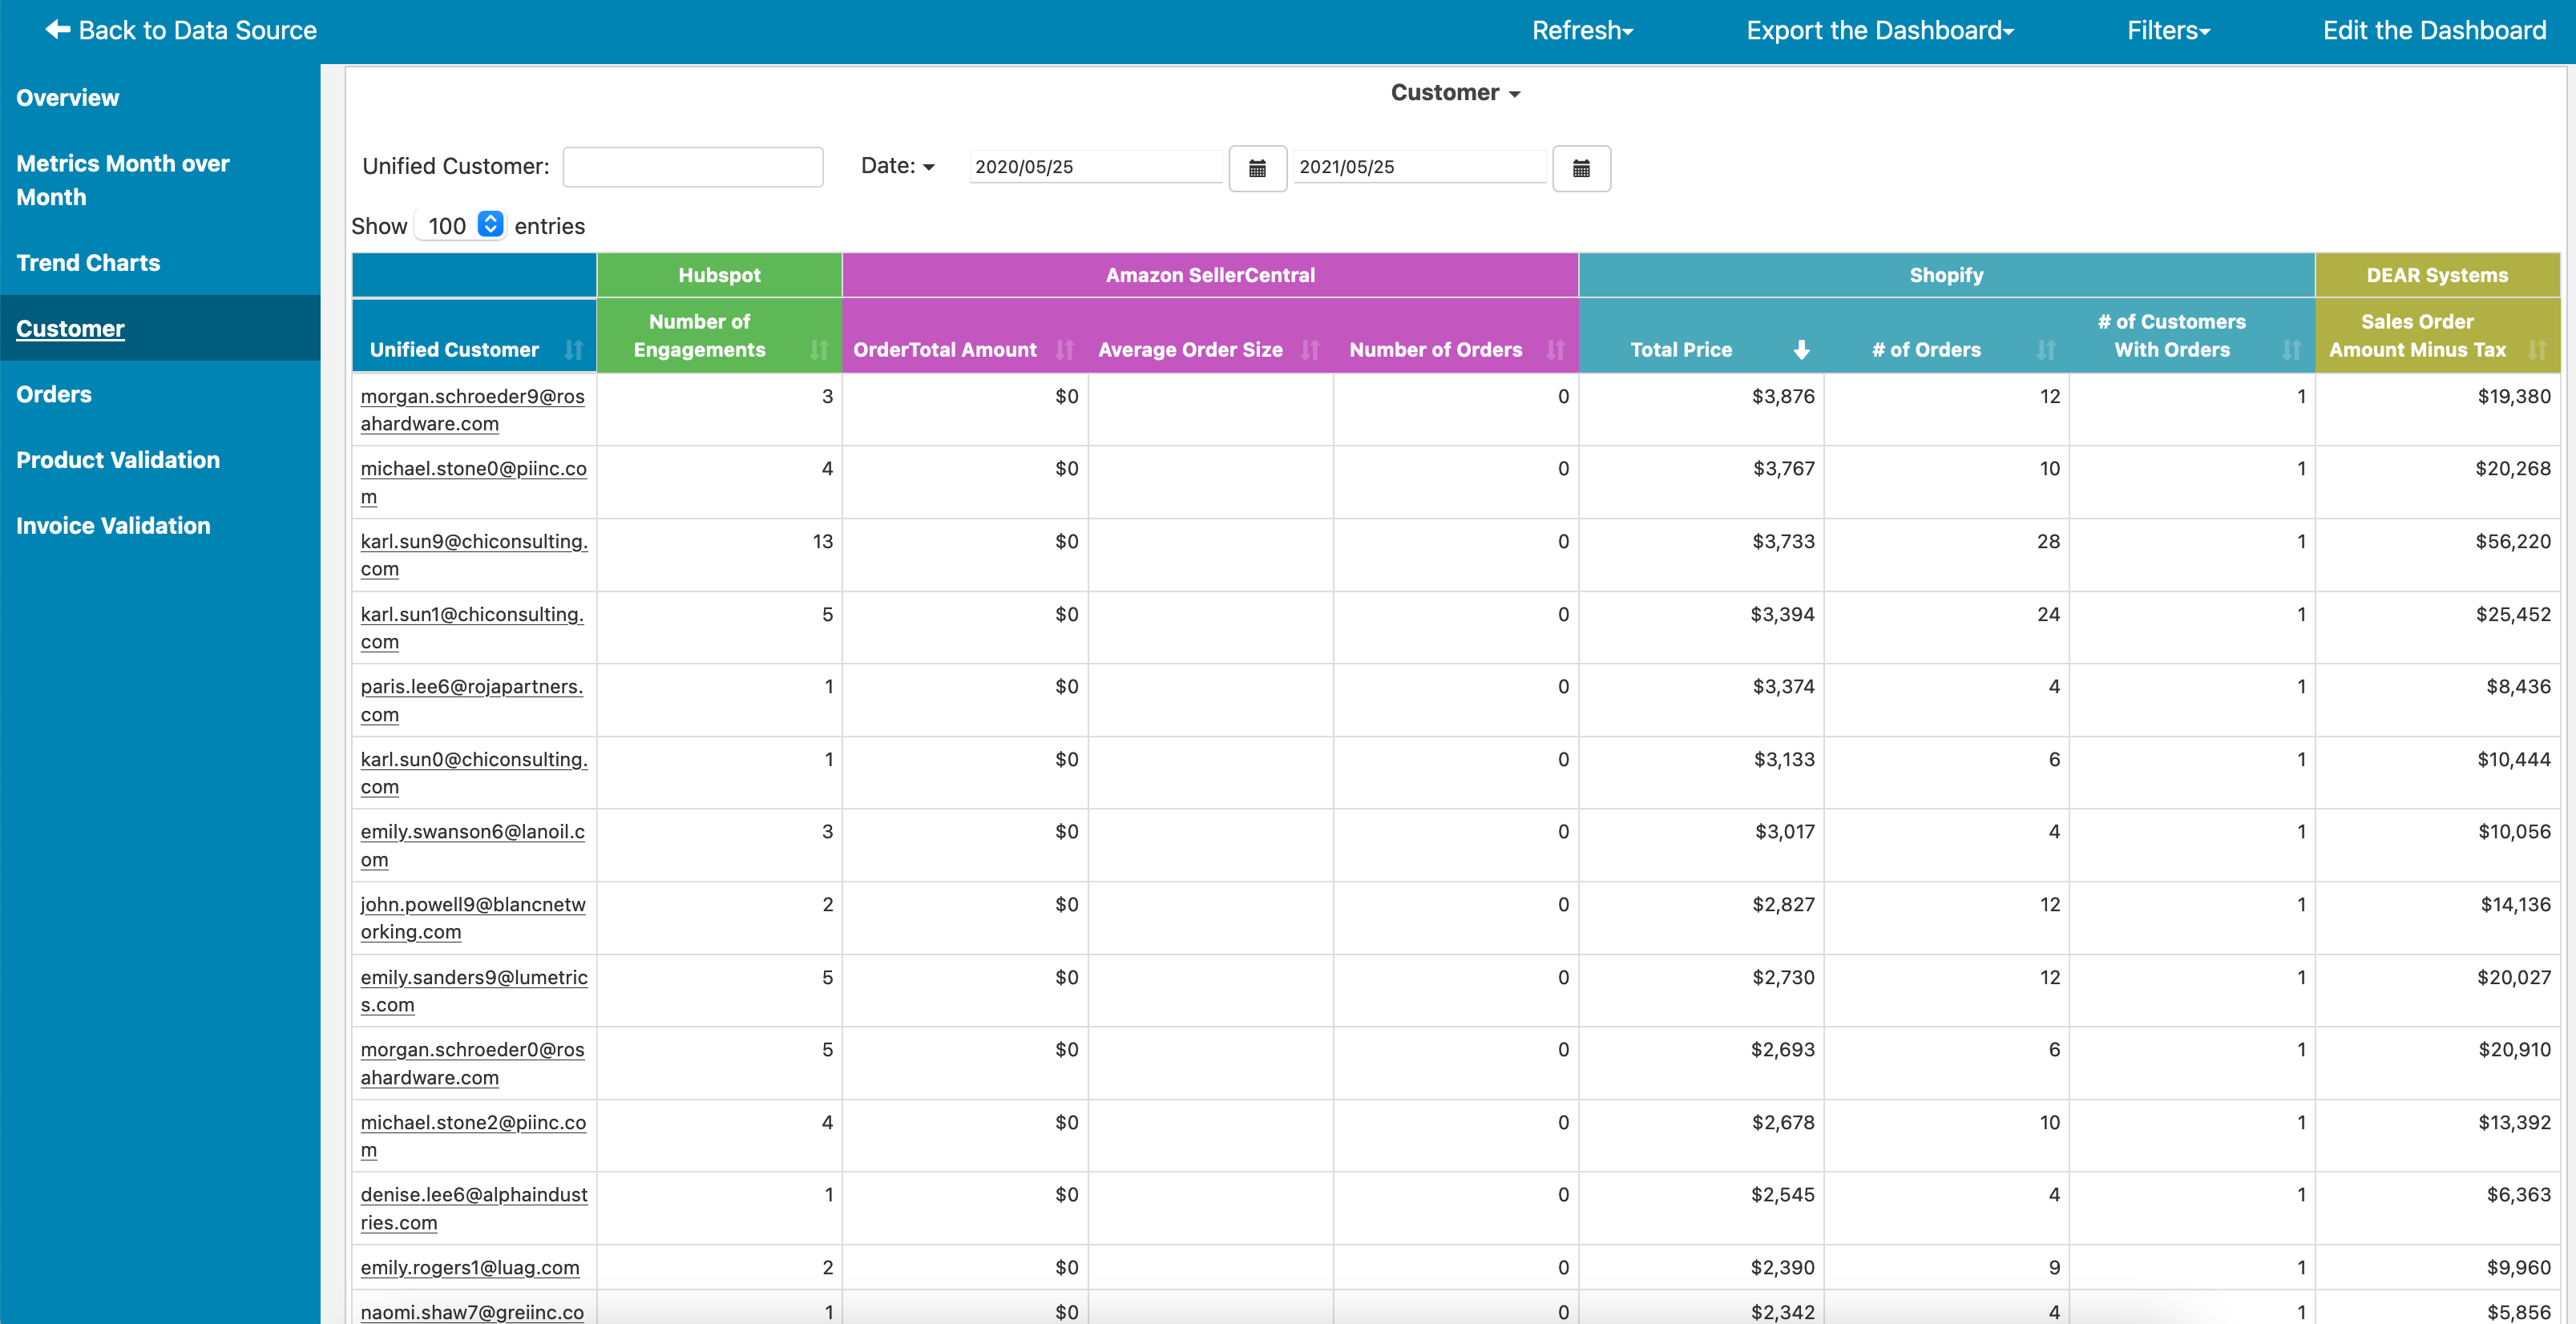
Task: Click the Unified Customer filter text field
Action: tap(693, 167)
